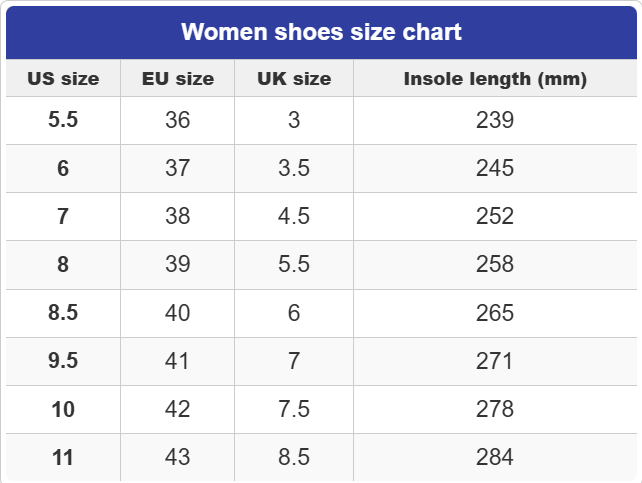Click the 'Insole length (mm)' header

pos(495,79)
